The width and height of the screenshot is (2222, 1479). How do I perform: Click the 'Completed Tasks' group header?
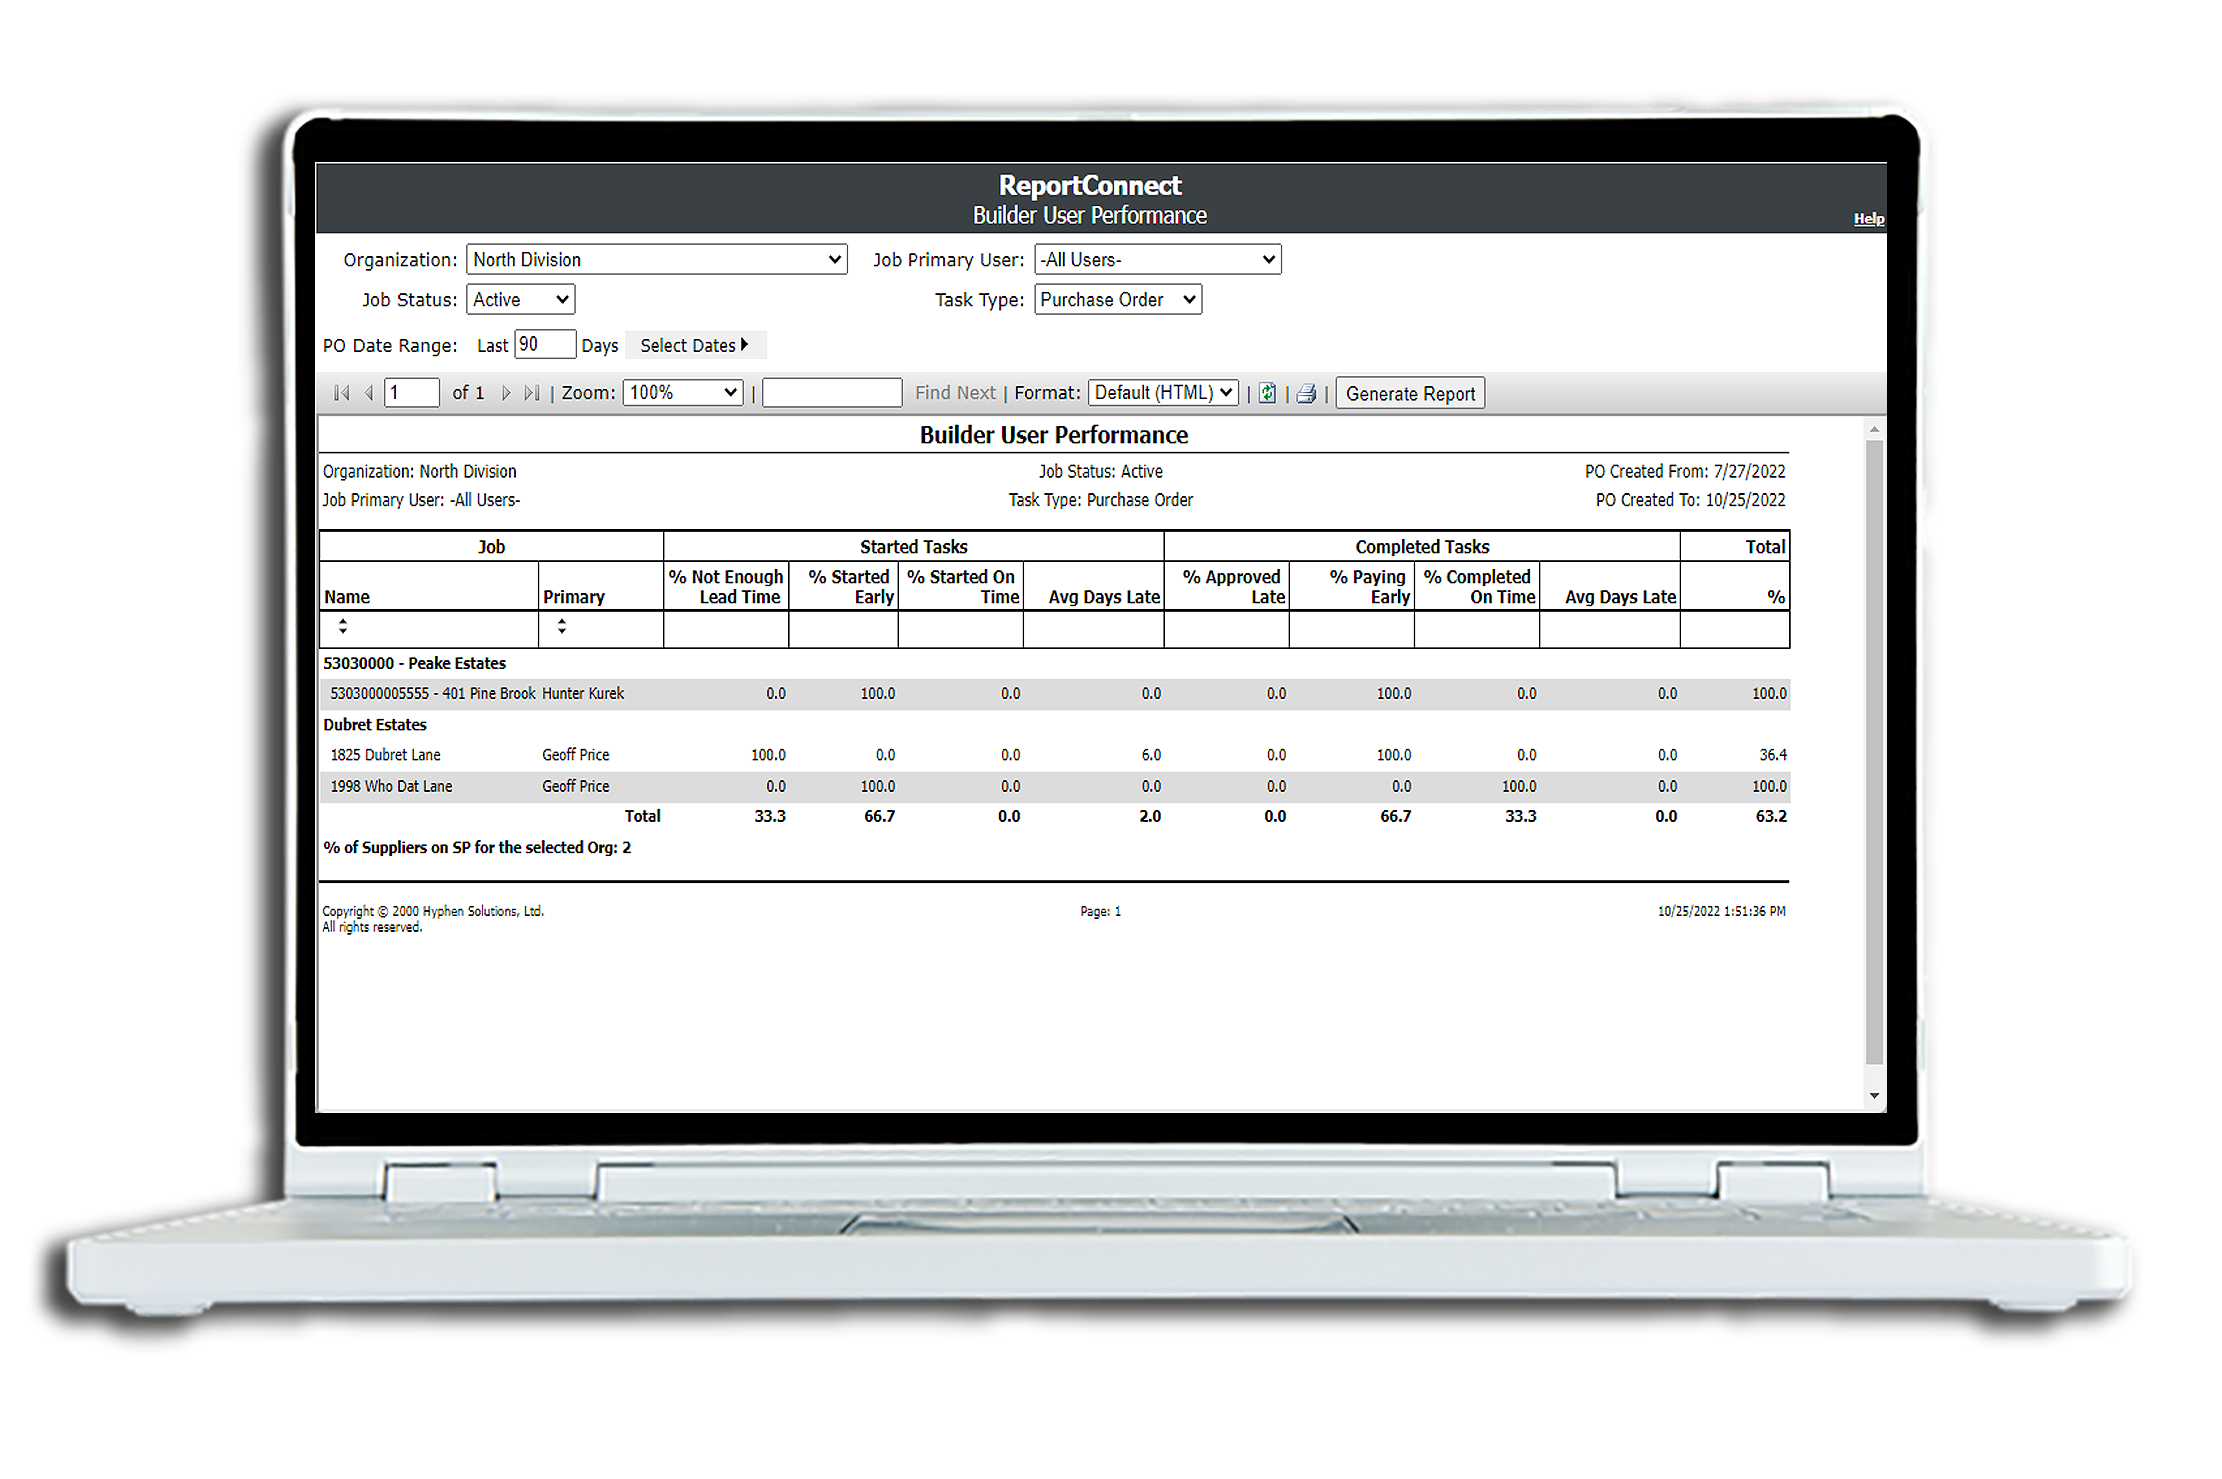[1422, 547]
